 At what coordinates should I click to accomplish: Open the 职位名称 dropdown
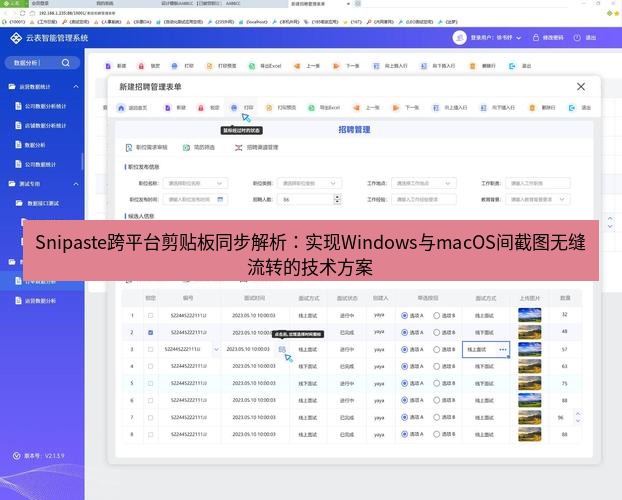pos(195,183)
